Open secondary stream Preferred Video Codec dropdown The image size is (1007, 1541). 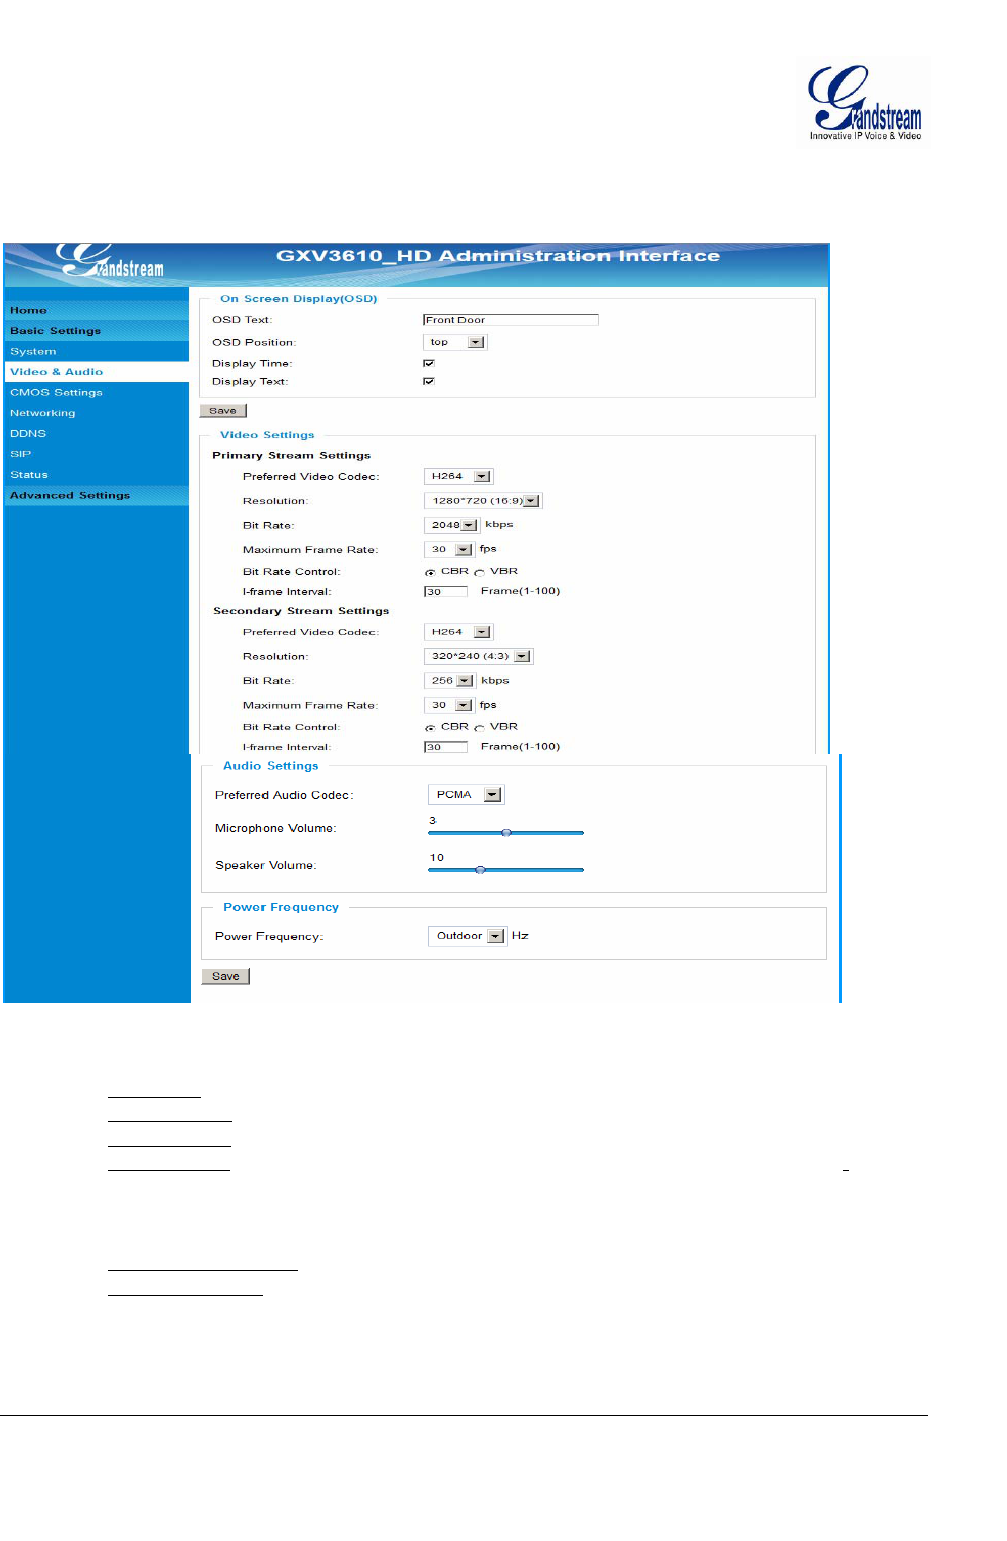pyautogui.click(x=459, y=632)
